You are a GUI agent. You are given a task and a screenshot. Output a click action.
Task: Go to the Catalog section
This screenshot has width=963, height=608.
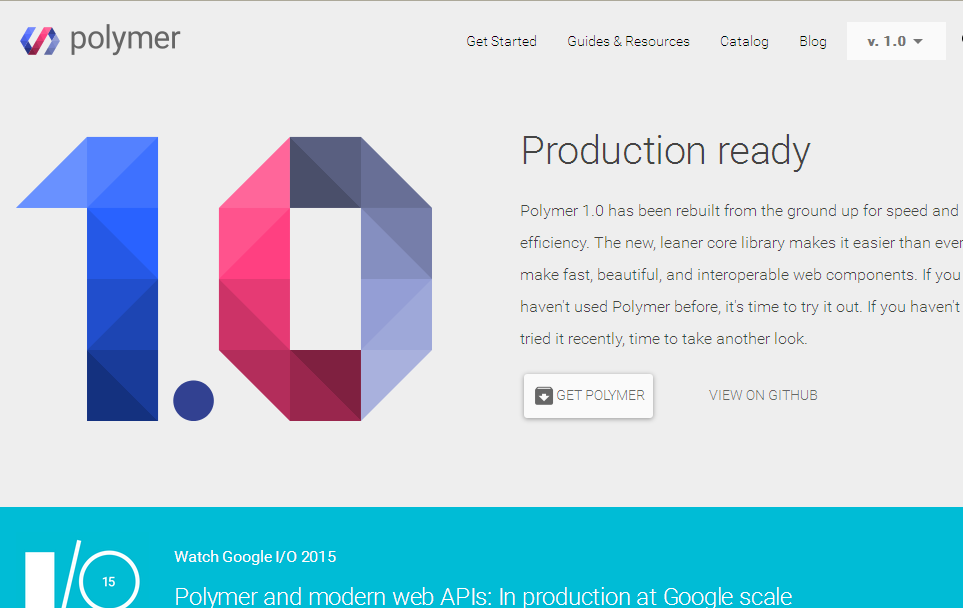(x=744, y=41)
